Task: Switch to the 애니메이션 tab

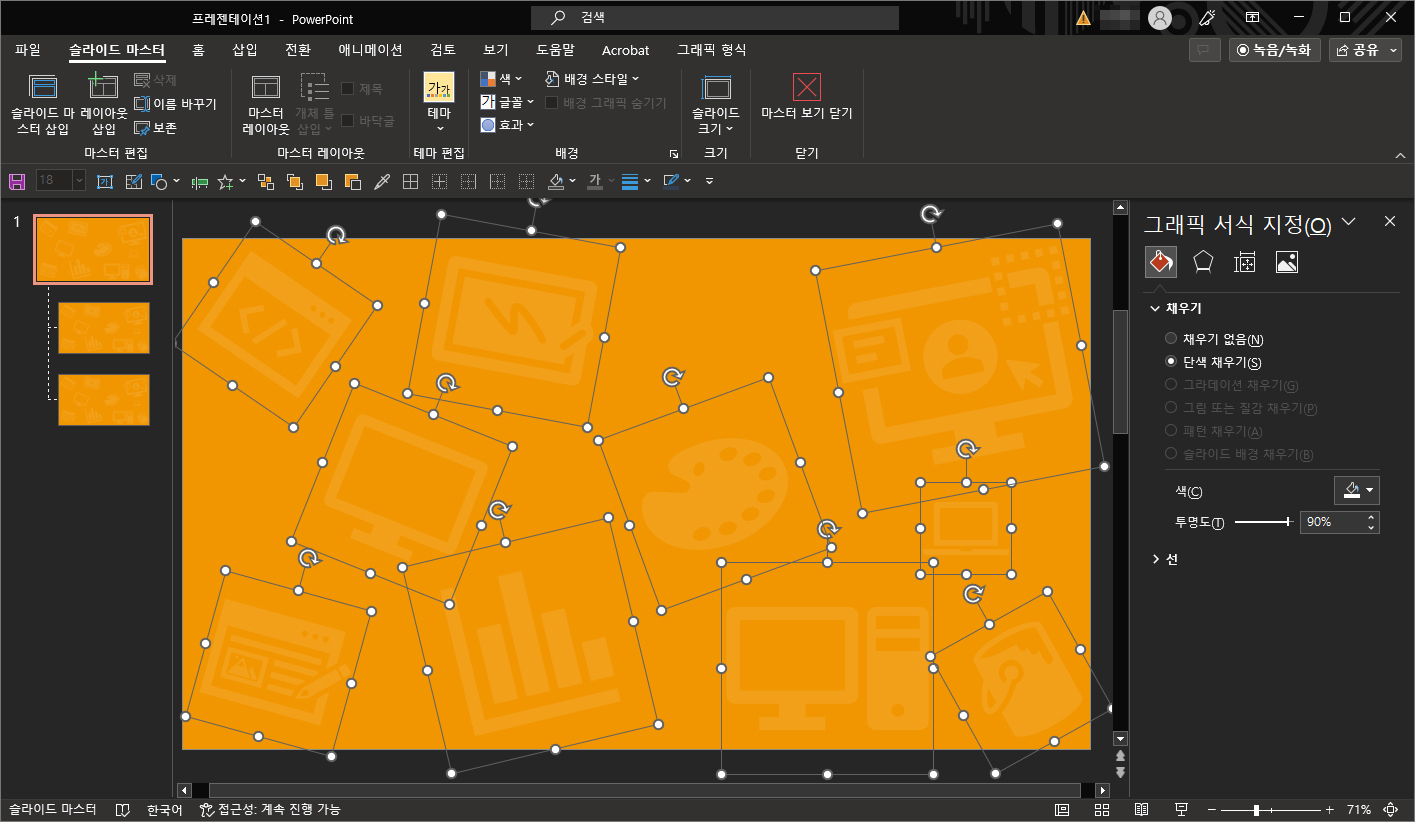Action: click(x=370, y=50)
